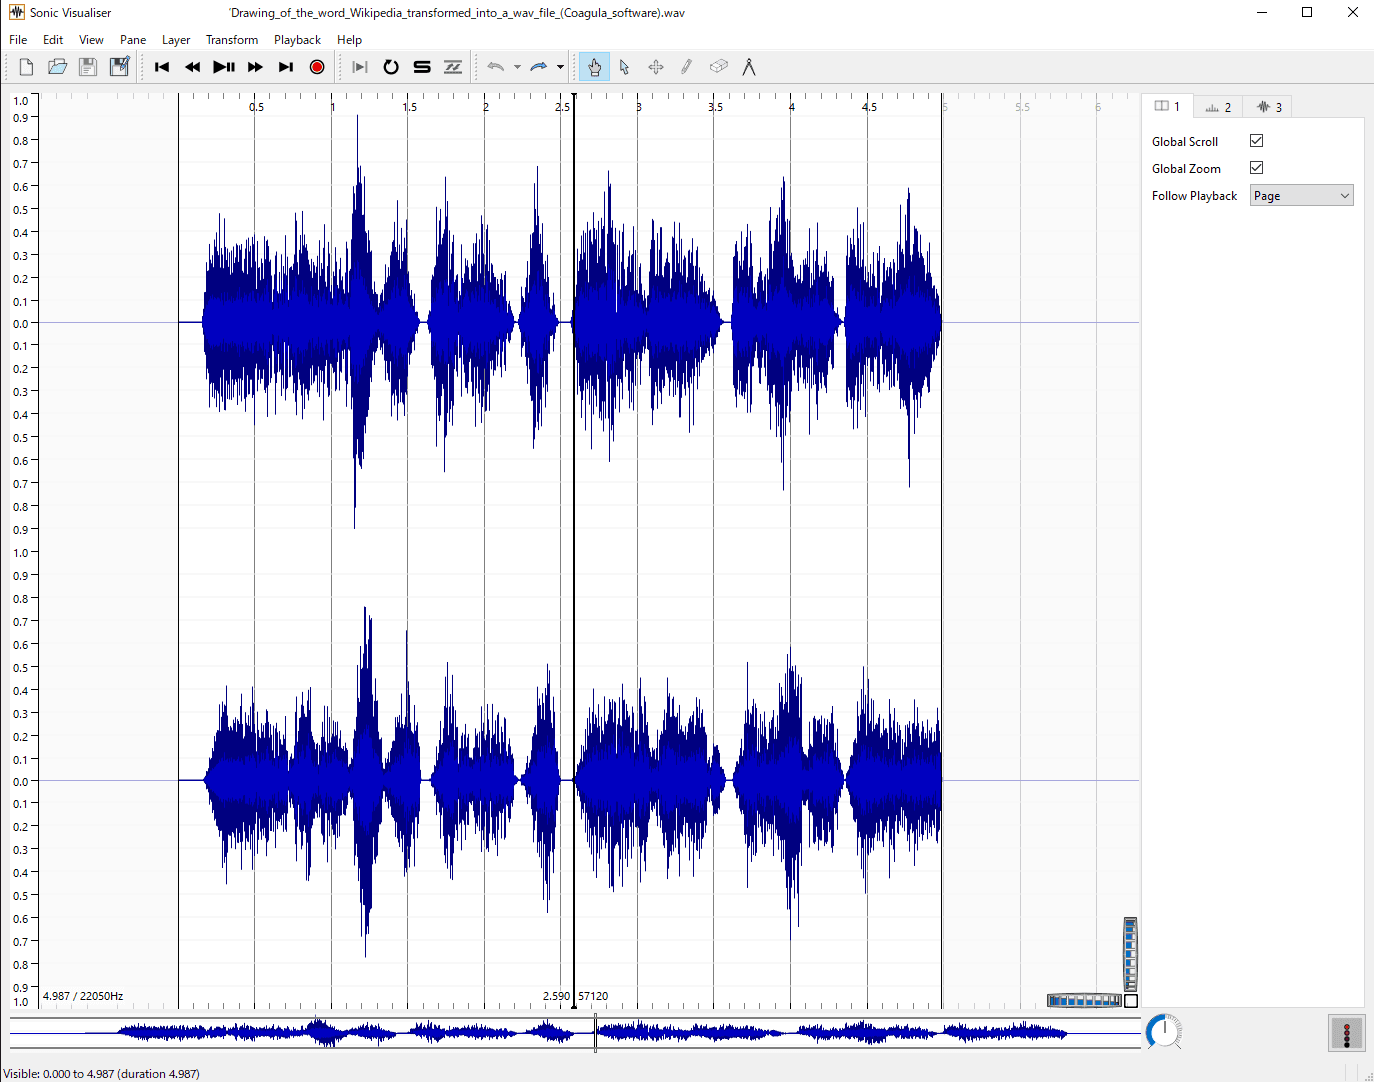1374x1082 pixels.
Task: Open the Help menu
Action: coord(349,40)
